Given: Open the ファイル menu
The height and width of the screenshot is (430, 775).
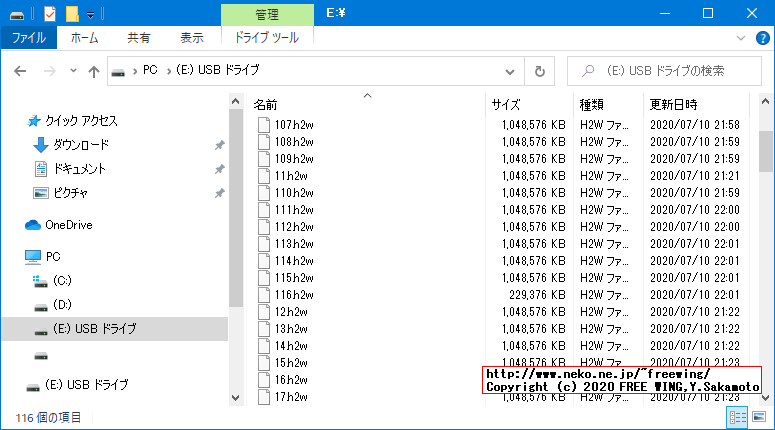Looking at the screenshot, I should pos(29,38).
